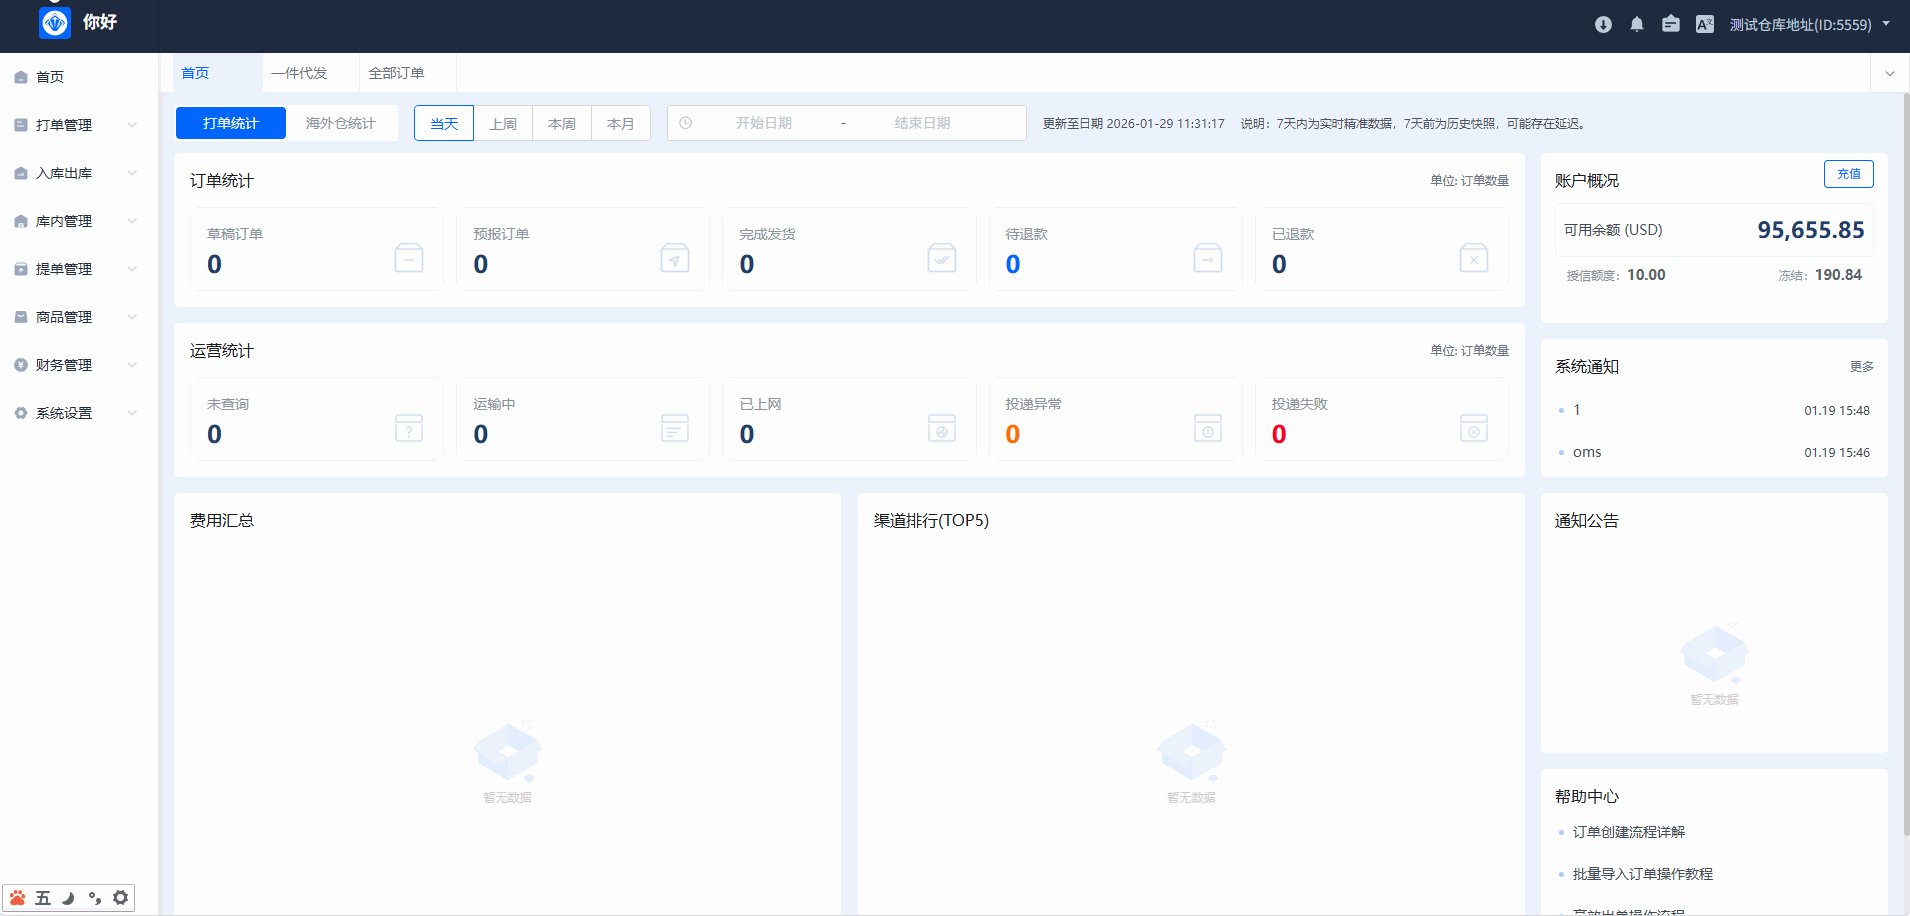Open the notification bell icon
1910x916 pixels.
pyautogui.click(x=1637, y=25)
